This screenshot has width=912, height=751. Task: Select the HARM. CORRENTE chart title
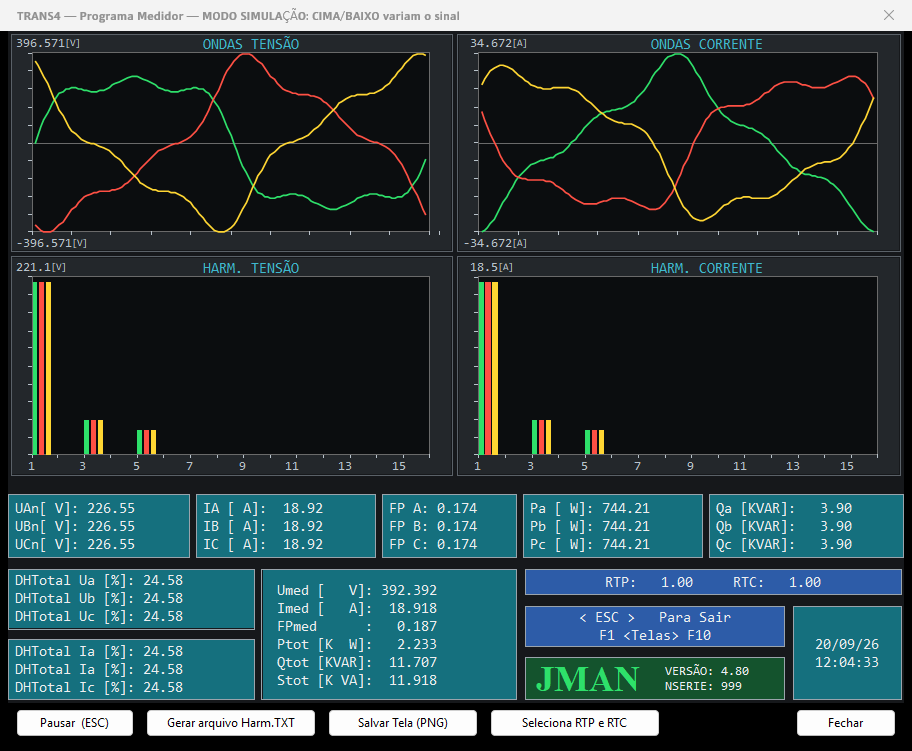(x=706, y=268)
